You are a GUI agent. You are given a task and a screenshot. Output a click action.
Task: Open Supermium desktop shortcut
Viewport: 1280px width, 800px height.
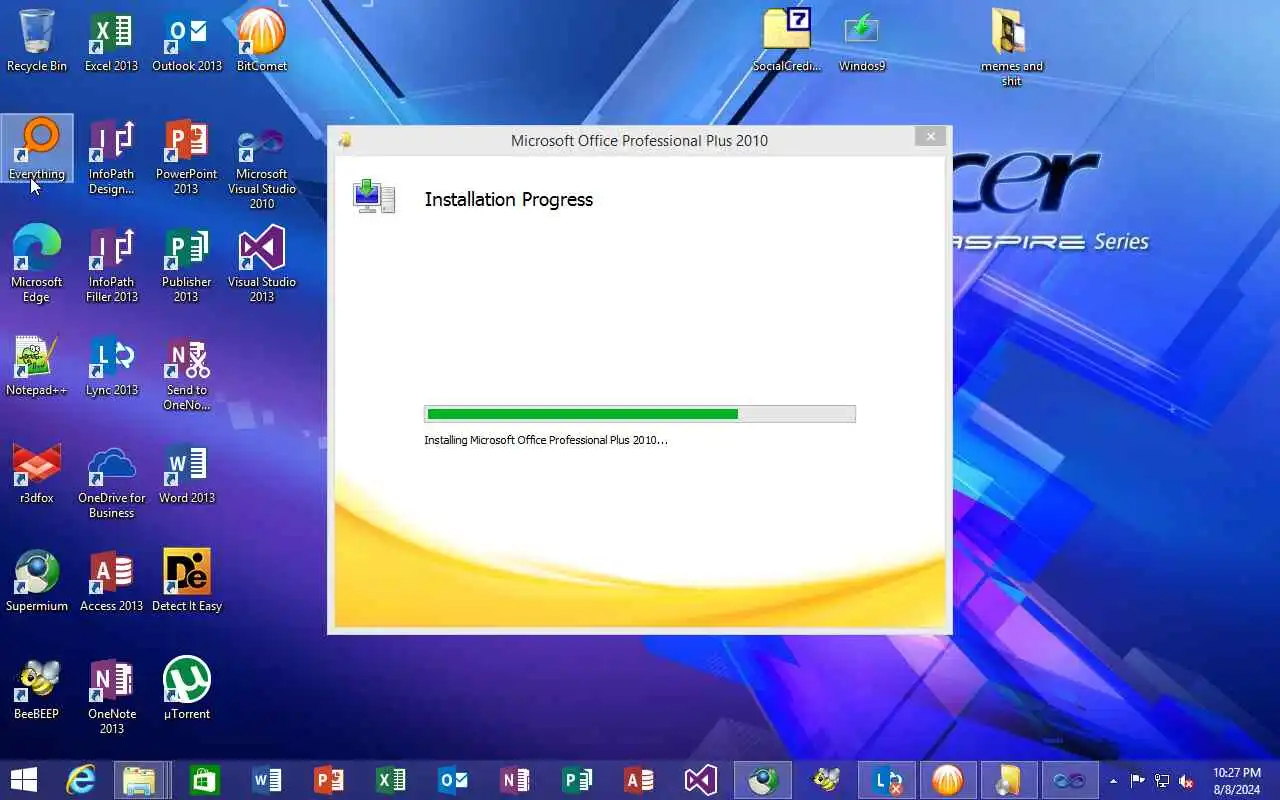click(37, 581)
